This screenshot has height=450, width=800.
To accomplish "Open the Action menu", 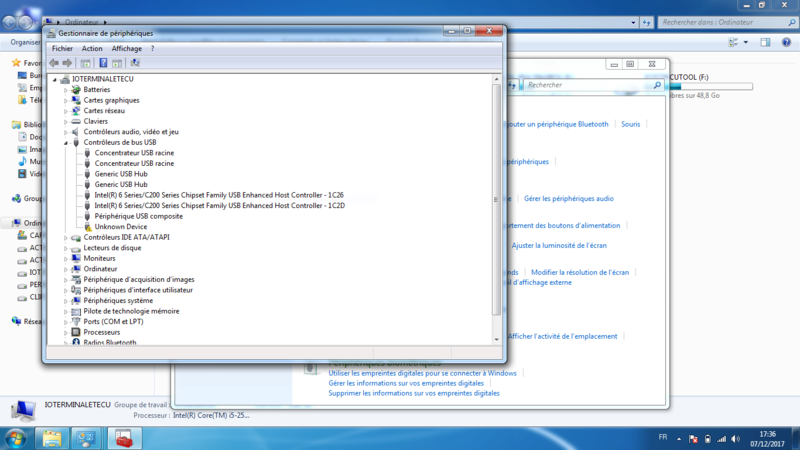I will pyautogui.click(x=92, y=48).
